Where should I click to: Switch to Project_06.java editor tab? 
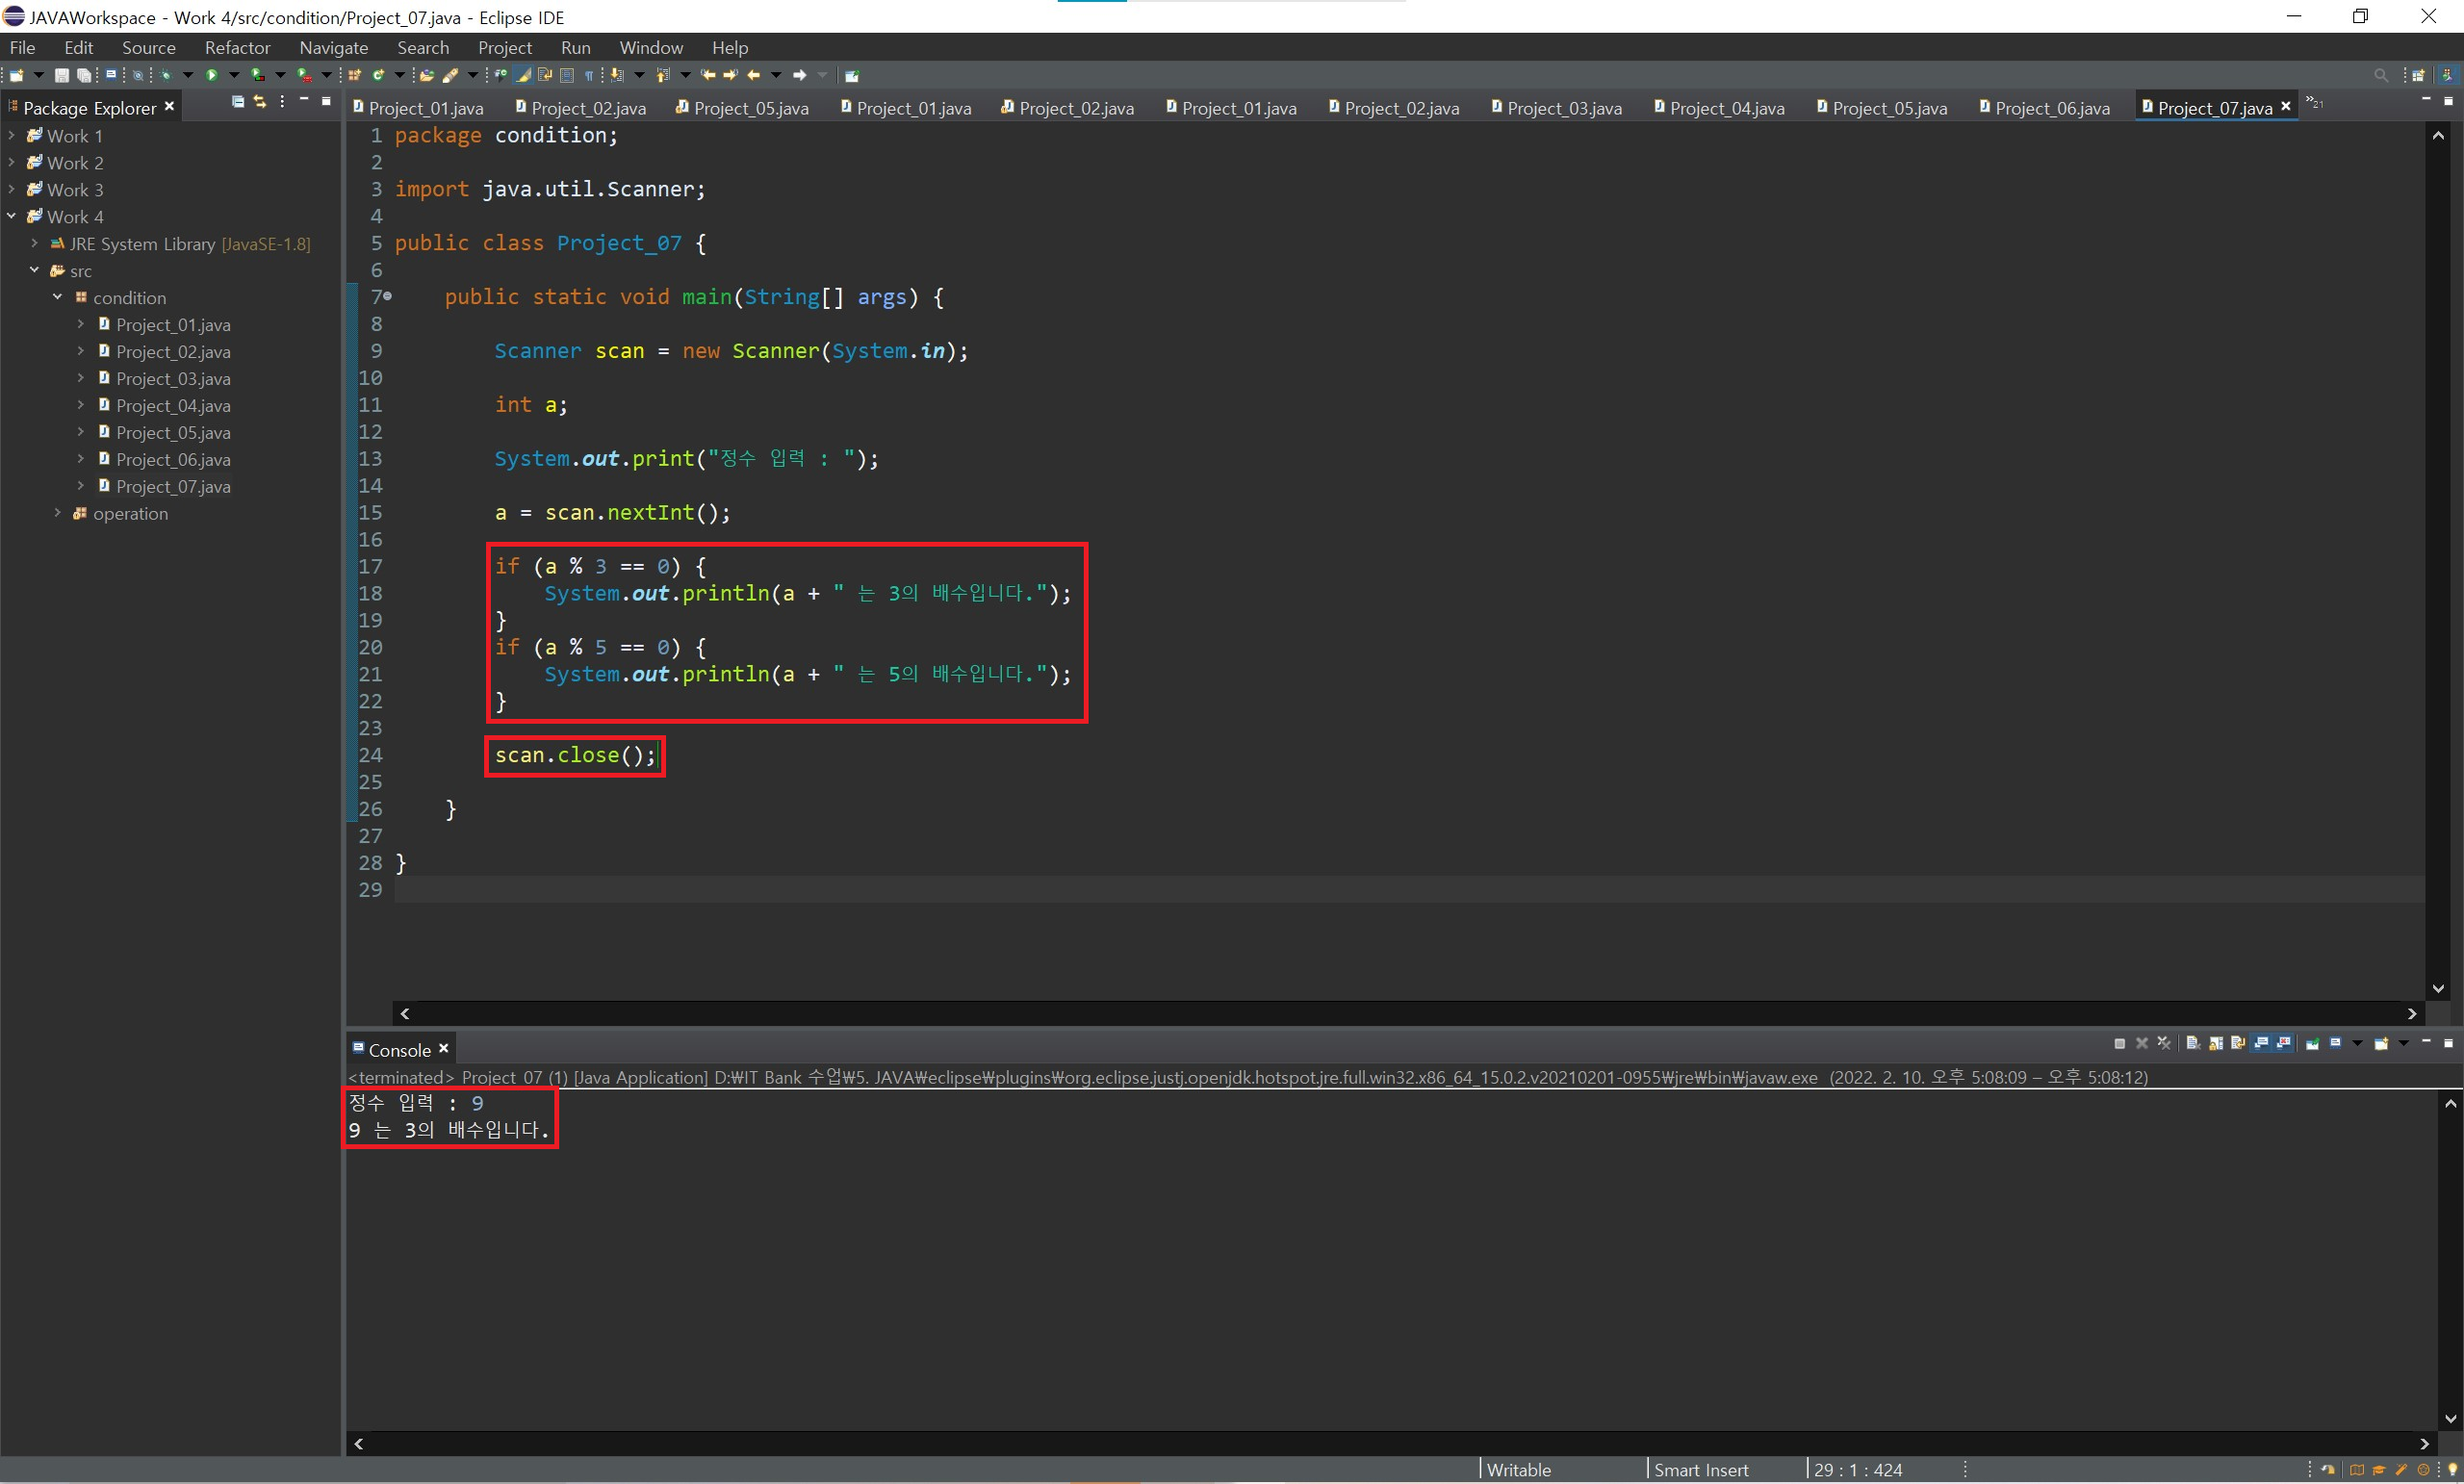2051,108
